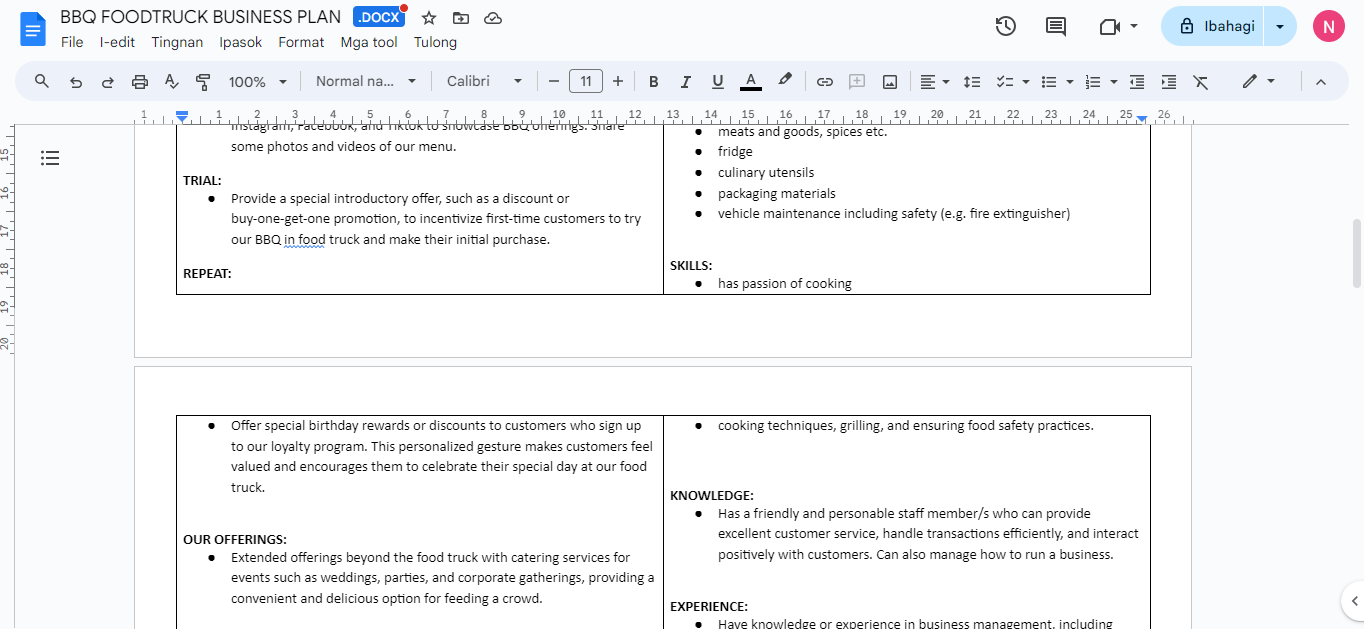Open line and paragraph spacing
Screen dimensions: 1364x629
pos(972,82)
